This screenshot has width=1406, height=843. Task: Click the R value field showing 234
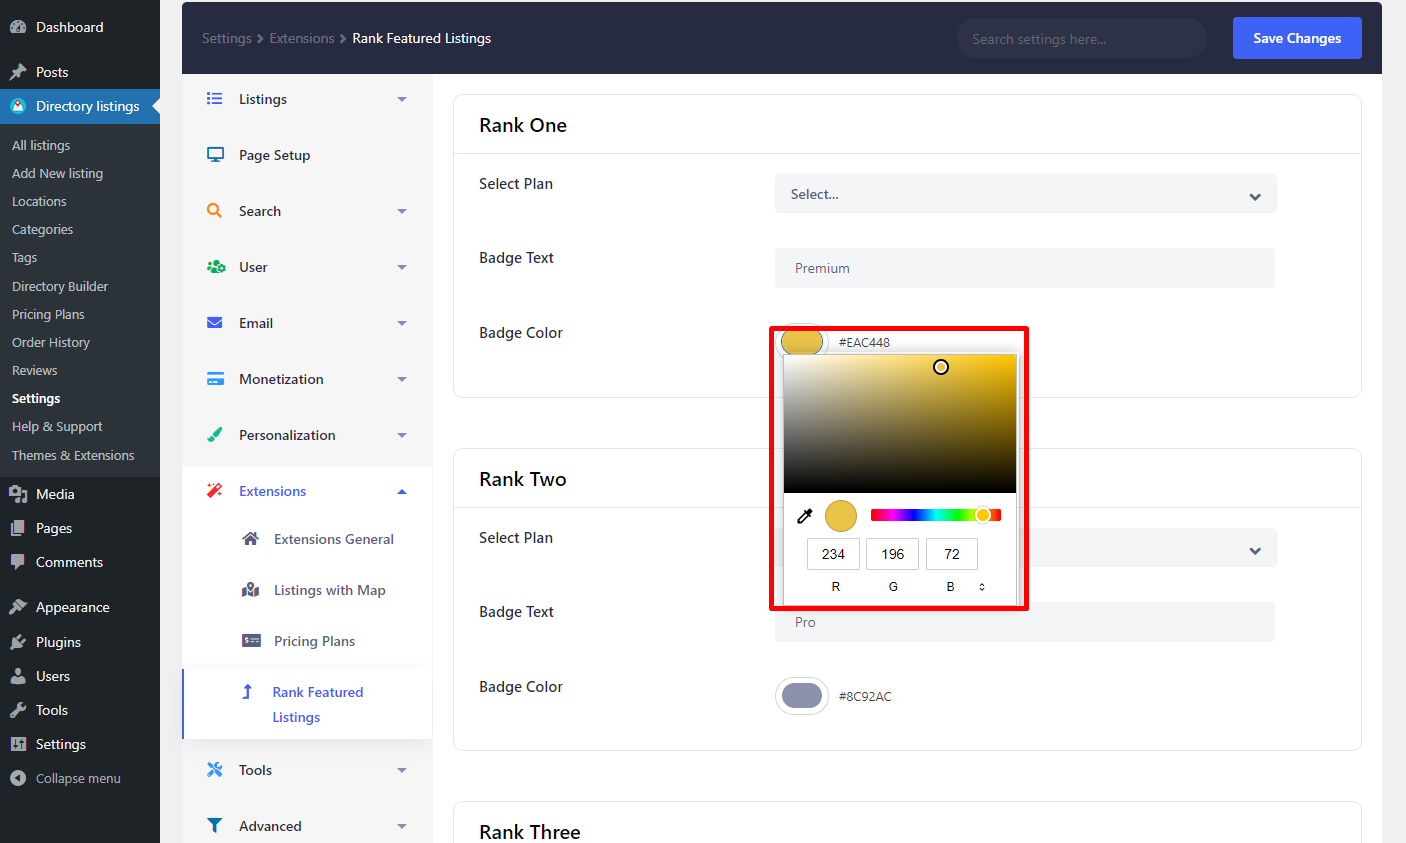[833, 554]
